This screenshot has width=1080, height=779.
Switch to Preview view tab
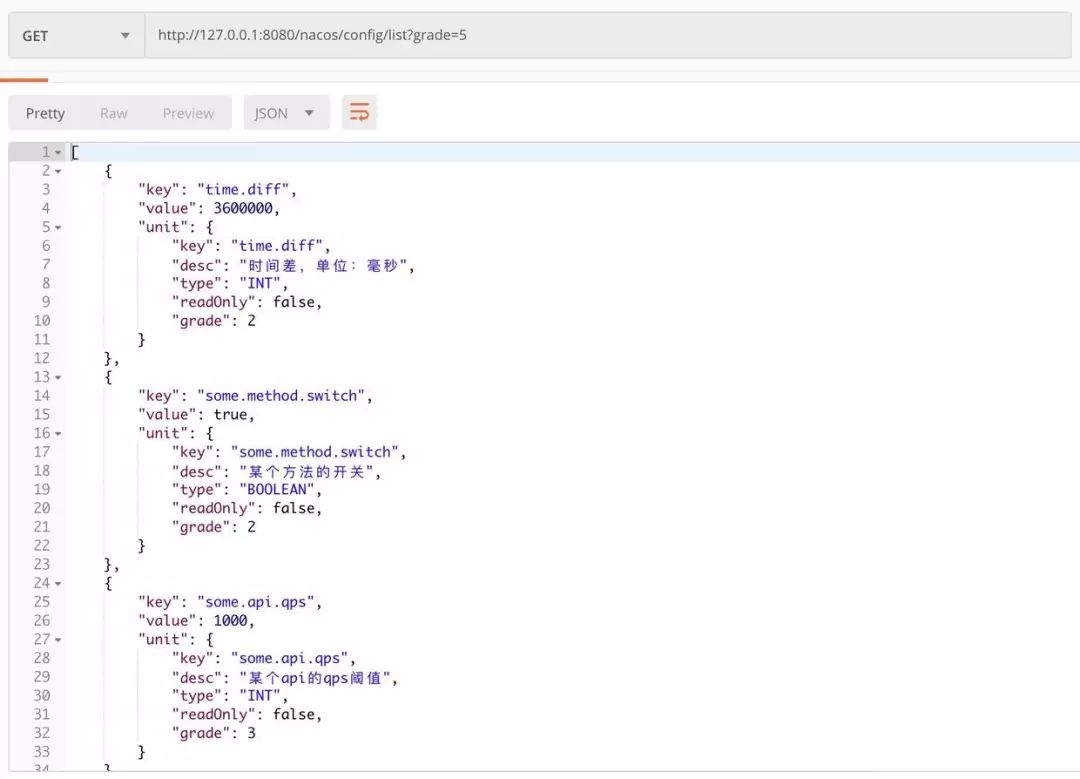pyautogui.click(x=188, y=113)
